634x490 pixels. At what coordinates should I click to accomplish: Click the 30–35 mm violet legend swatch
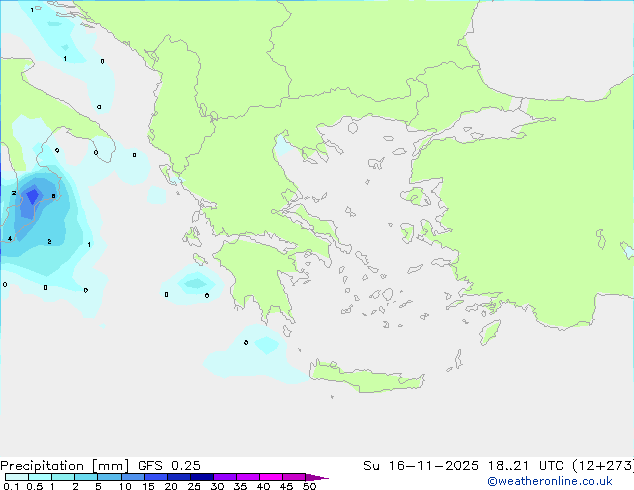tap(224, 477)
